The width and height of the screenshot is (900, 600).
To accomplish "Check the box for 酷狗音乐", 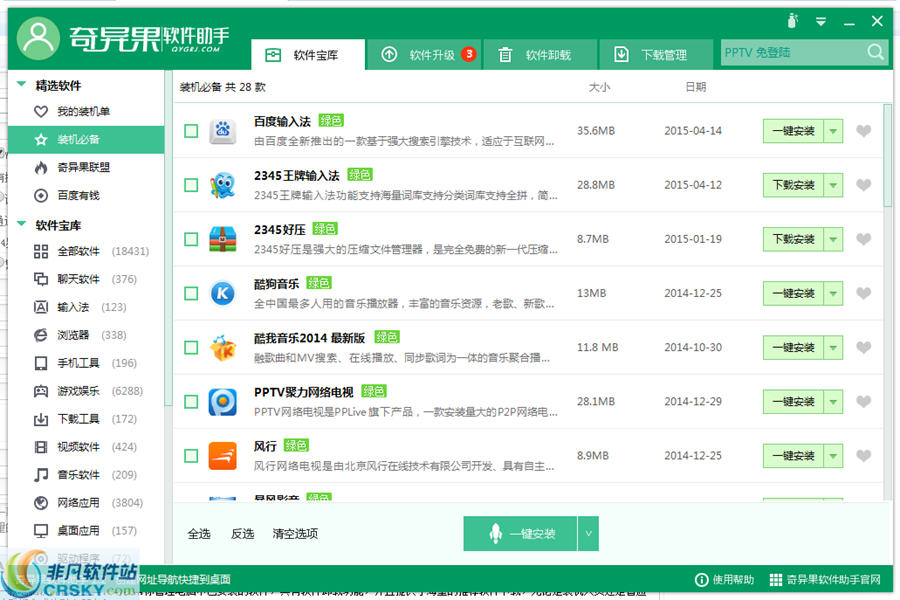I will coord(191,293).
